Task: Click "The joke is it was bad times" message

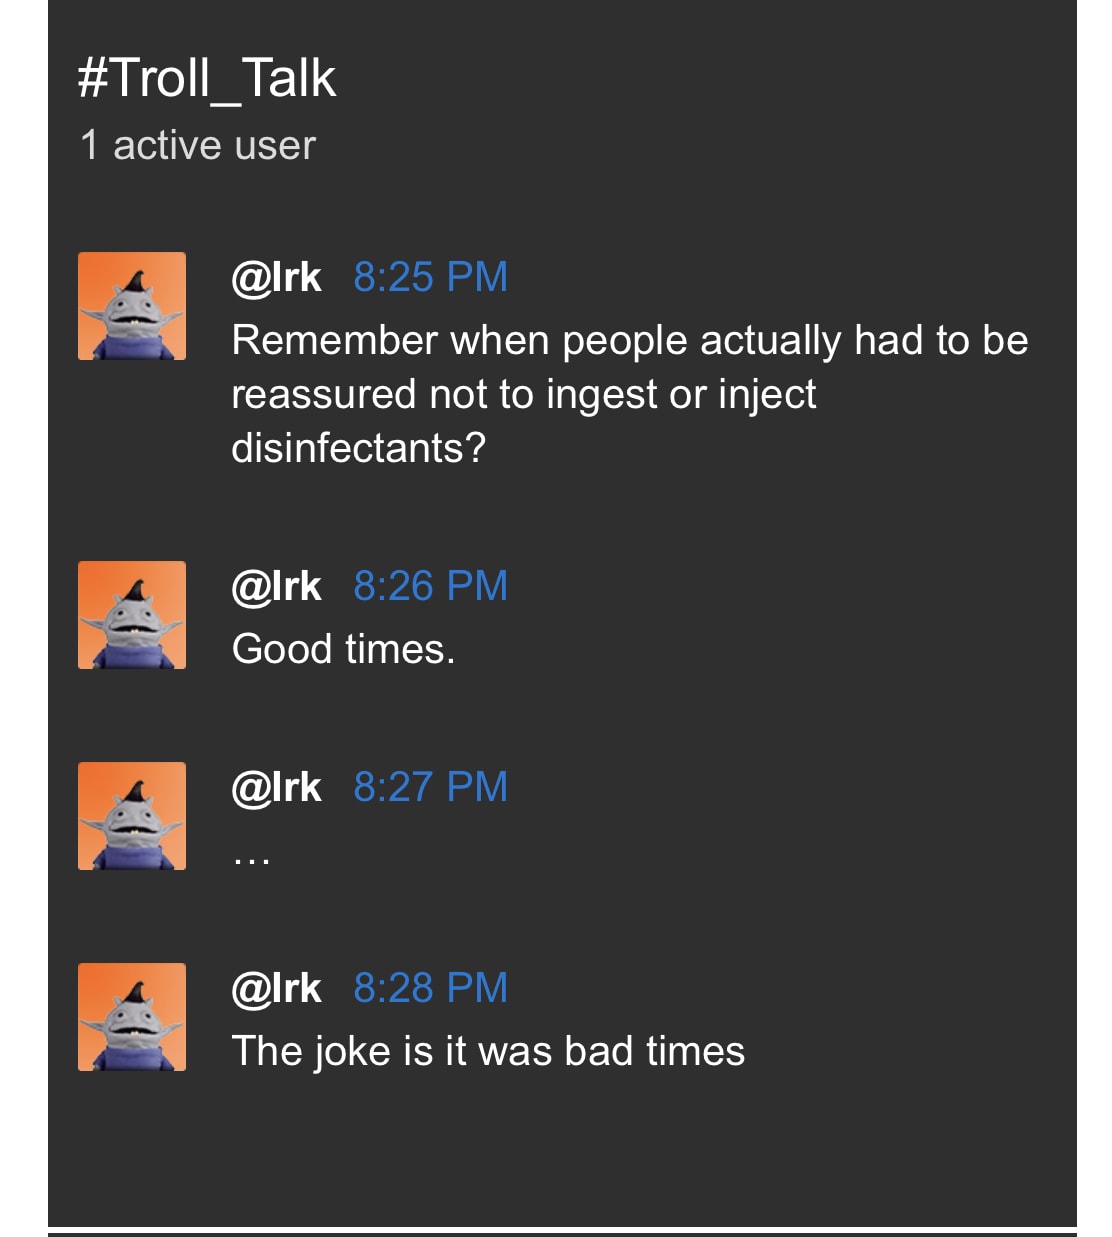Action: pyautogui.click(x=488, y=1052)
